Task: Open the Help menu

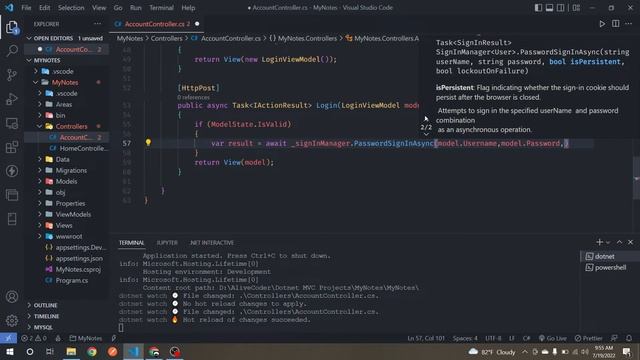Action: tap(188, 8)
